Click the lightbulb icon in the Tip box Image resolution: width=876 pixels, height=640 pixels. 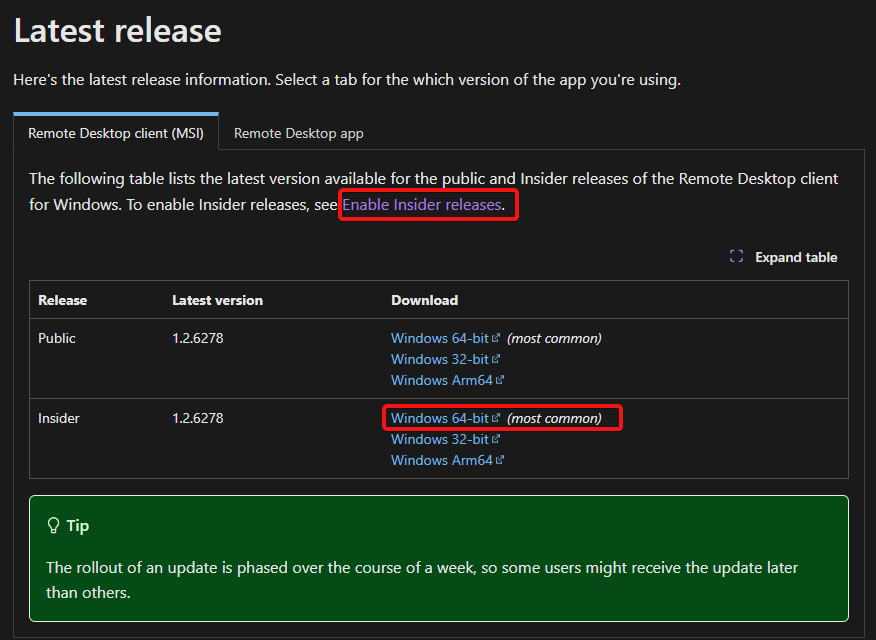(x=53, y=526)
